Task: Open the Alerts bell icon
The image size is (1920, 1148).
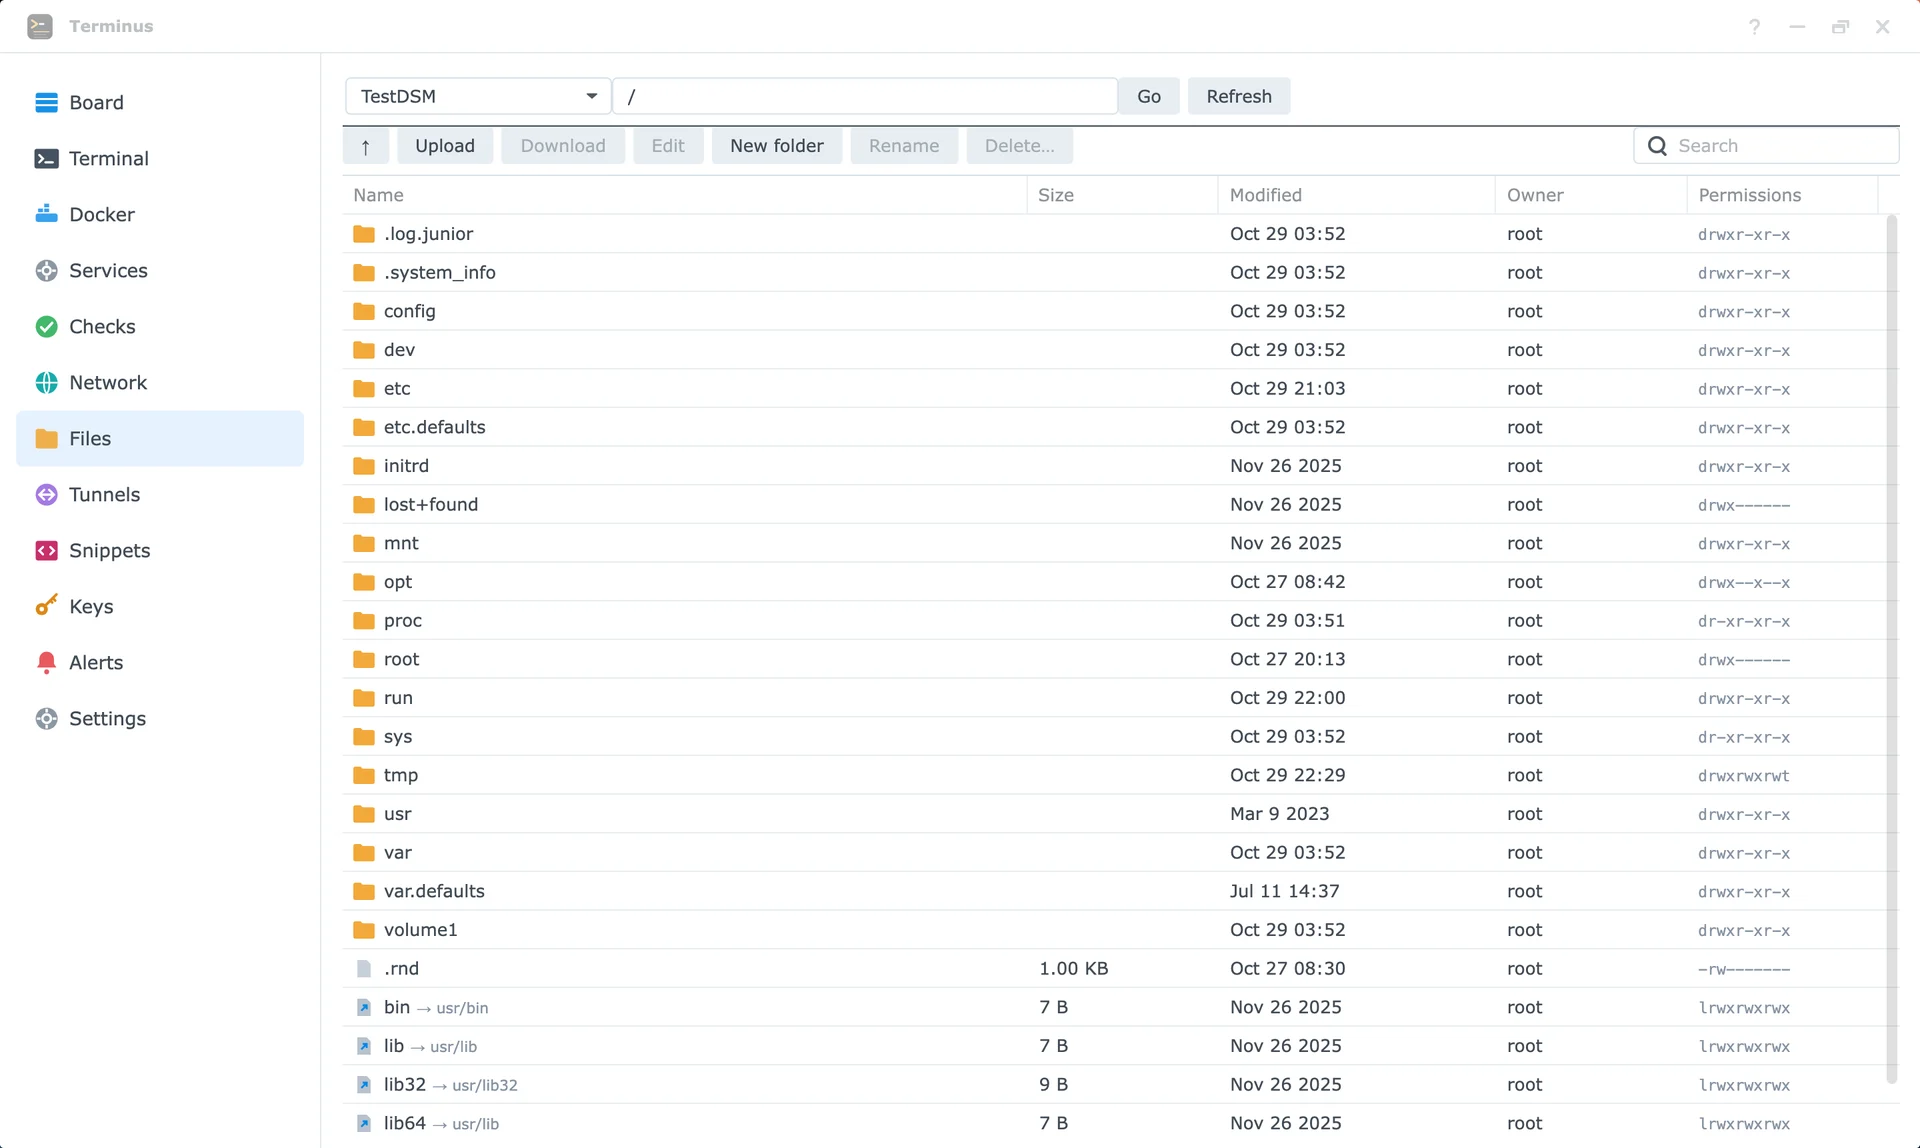Action: (46, 662)
